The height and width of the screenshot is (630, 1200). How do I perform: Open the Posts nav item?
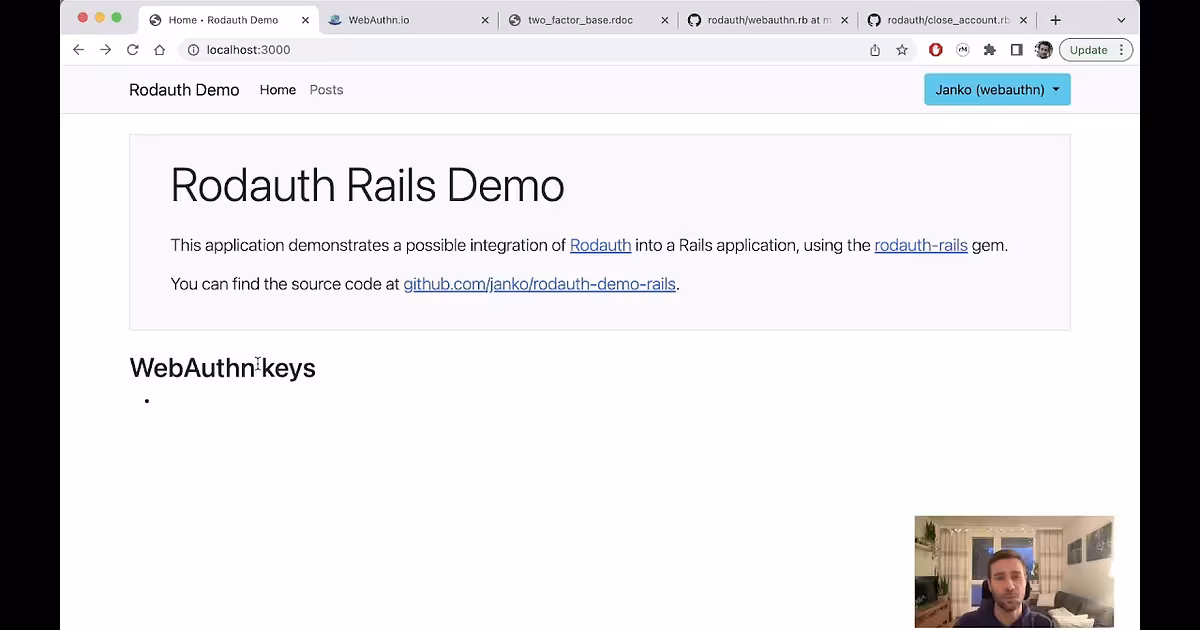[326, 90]
